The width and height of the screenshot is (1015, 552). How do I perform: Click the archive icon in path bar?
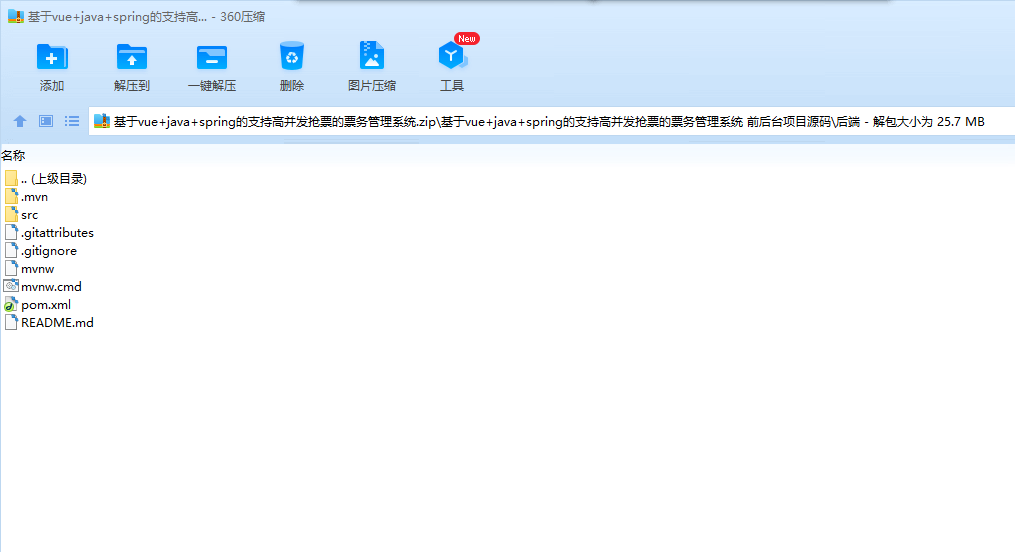pos(102,121)
